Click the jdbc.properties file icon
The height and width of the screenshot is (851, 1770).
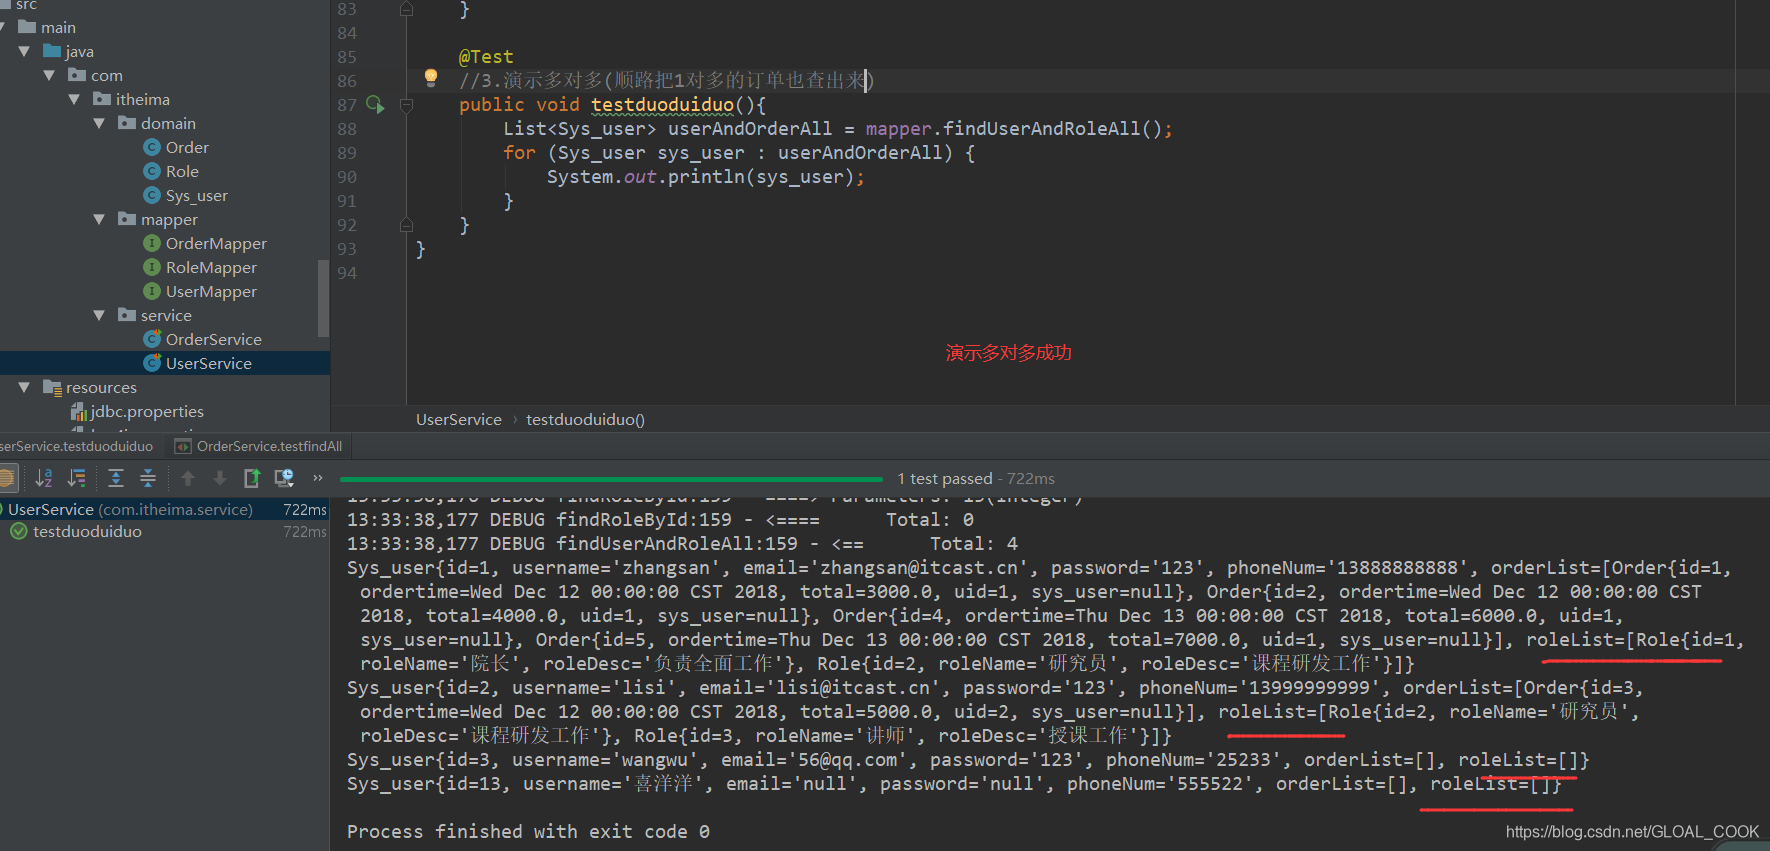pos(78,411)
